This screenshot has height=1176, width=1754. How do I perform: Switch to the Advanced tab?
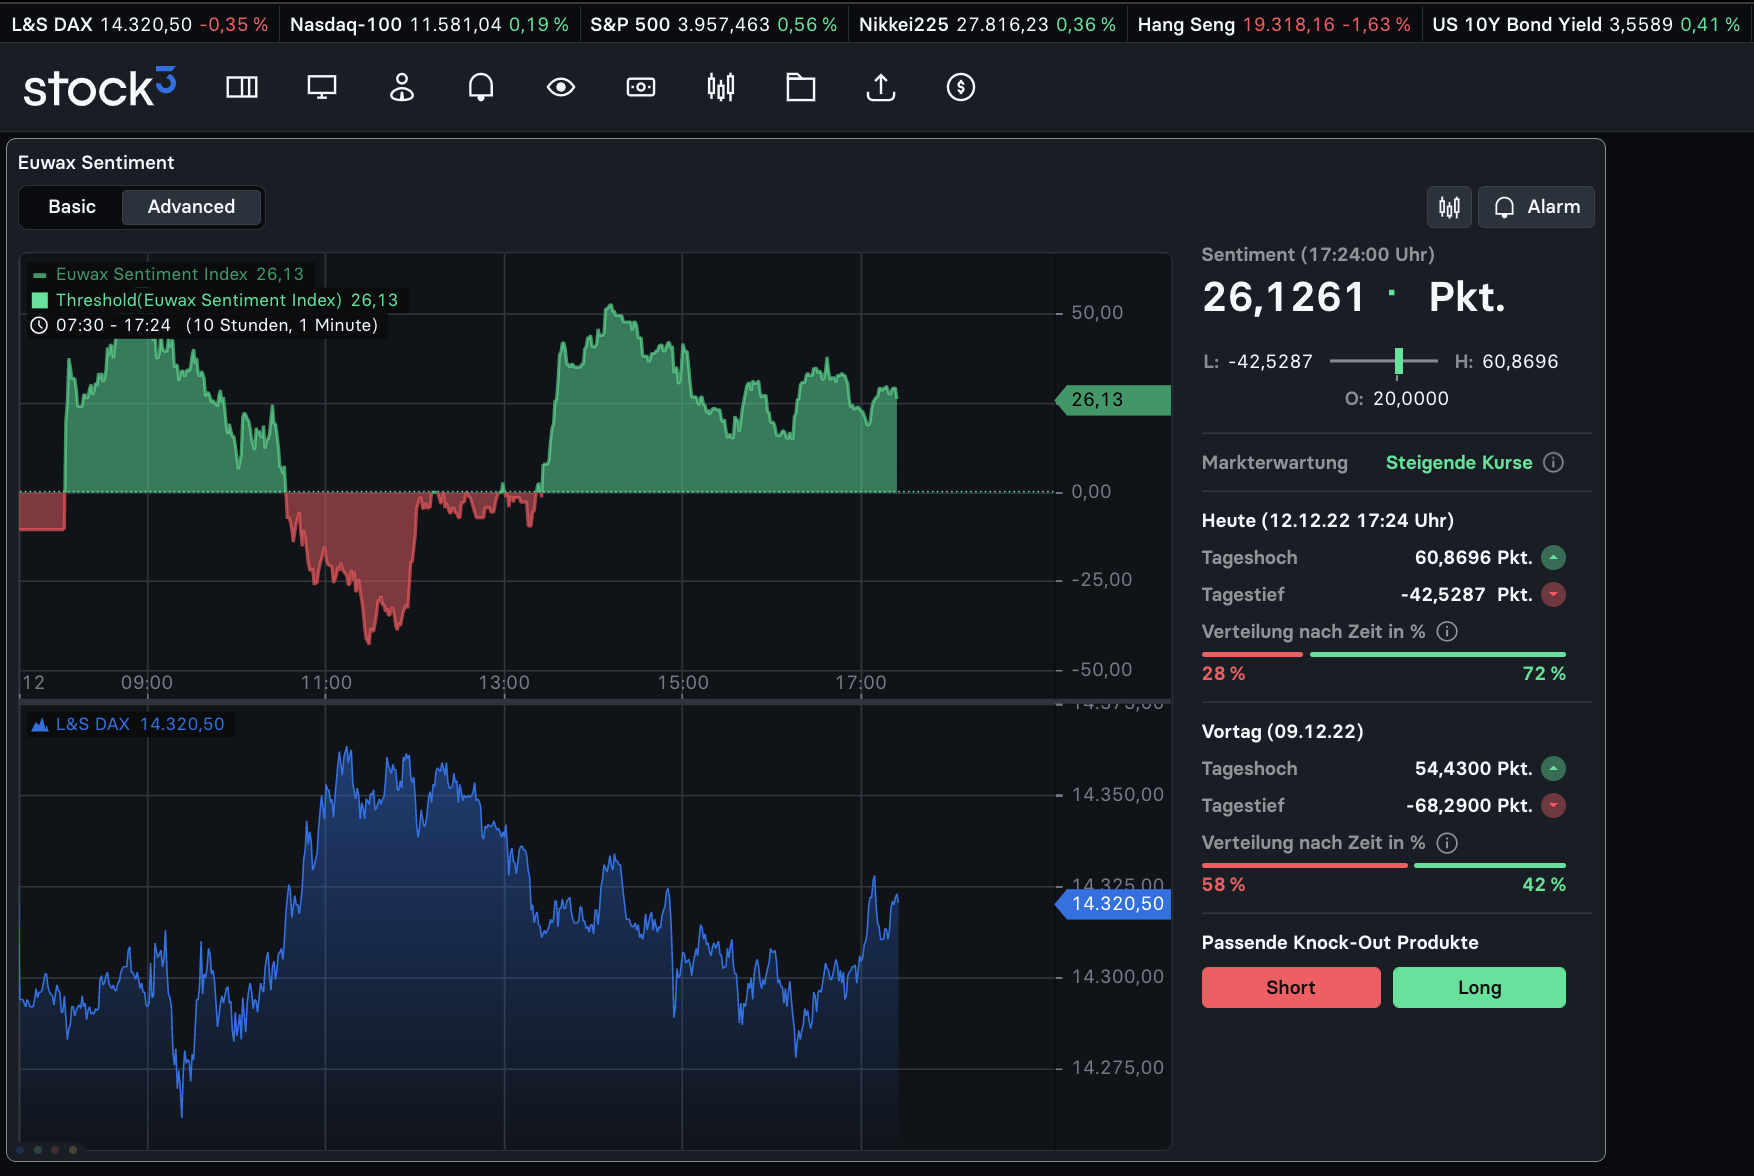[x=191, y=207]
